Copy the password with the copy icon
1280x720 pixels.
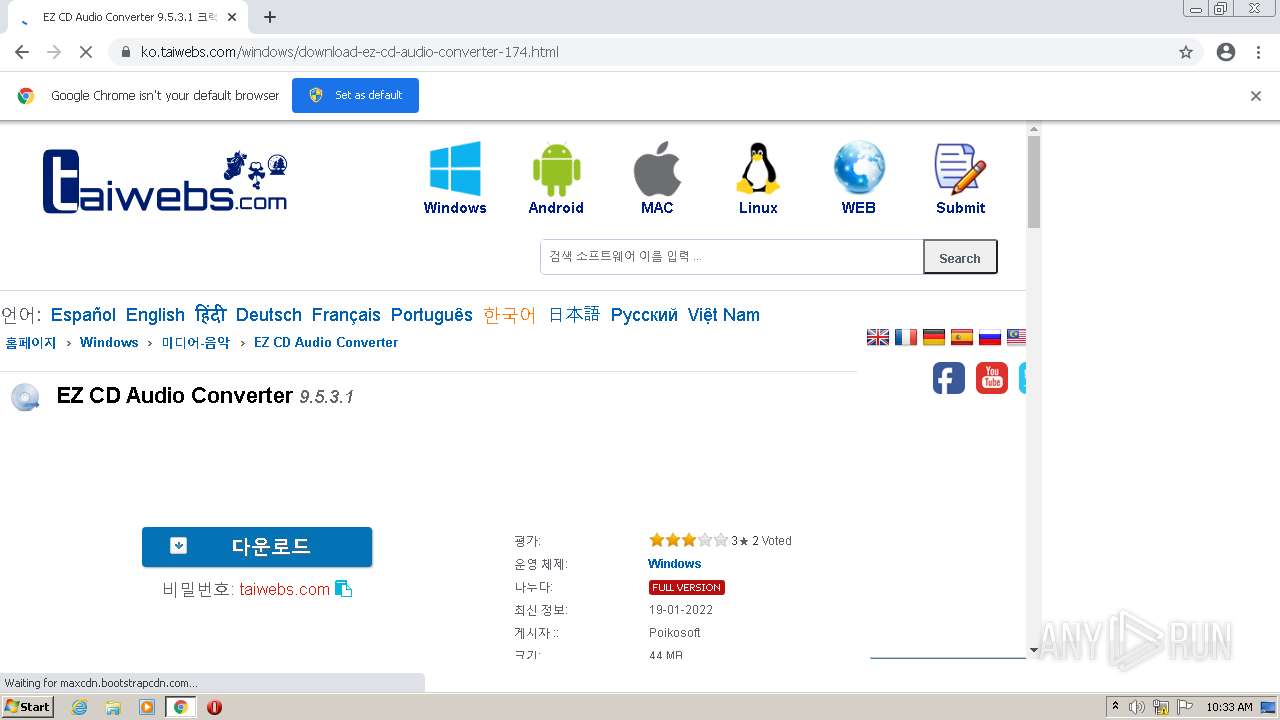(x=343, y=589)
